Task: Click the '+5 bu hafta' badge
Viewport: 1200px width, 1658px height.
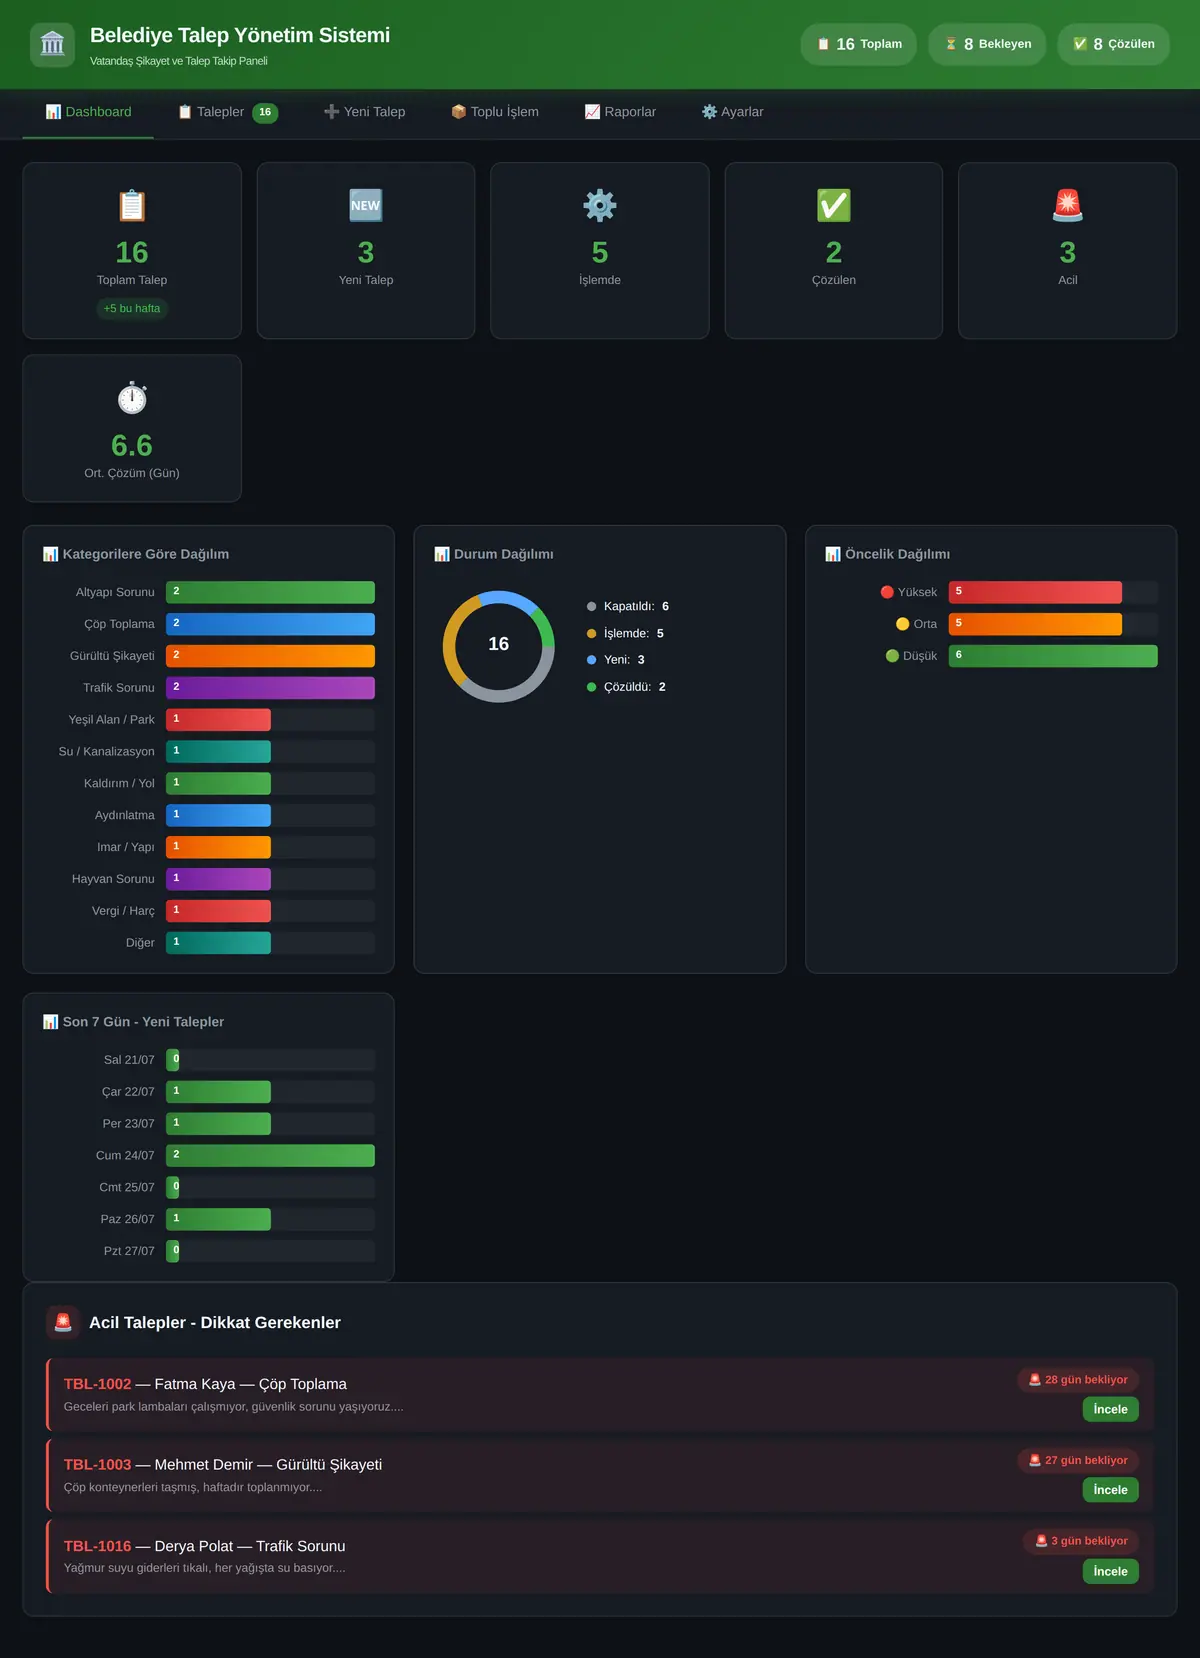Action: [x=132, y=308]
